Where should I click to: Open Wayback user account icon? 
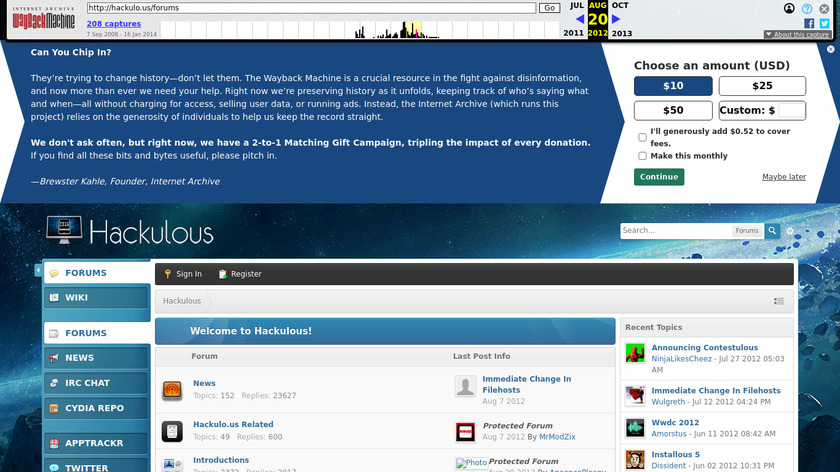789,9
